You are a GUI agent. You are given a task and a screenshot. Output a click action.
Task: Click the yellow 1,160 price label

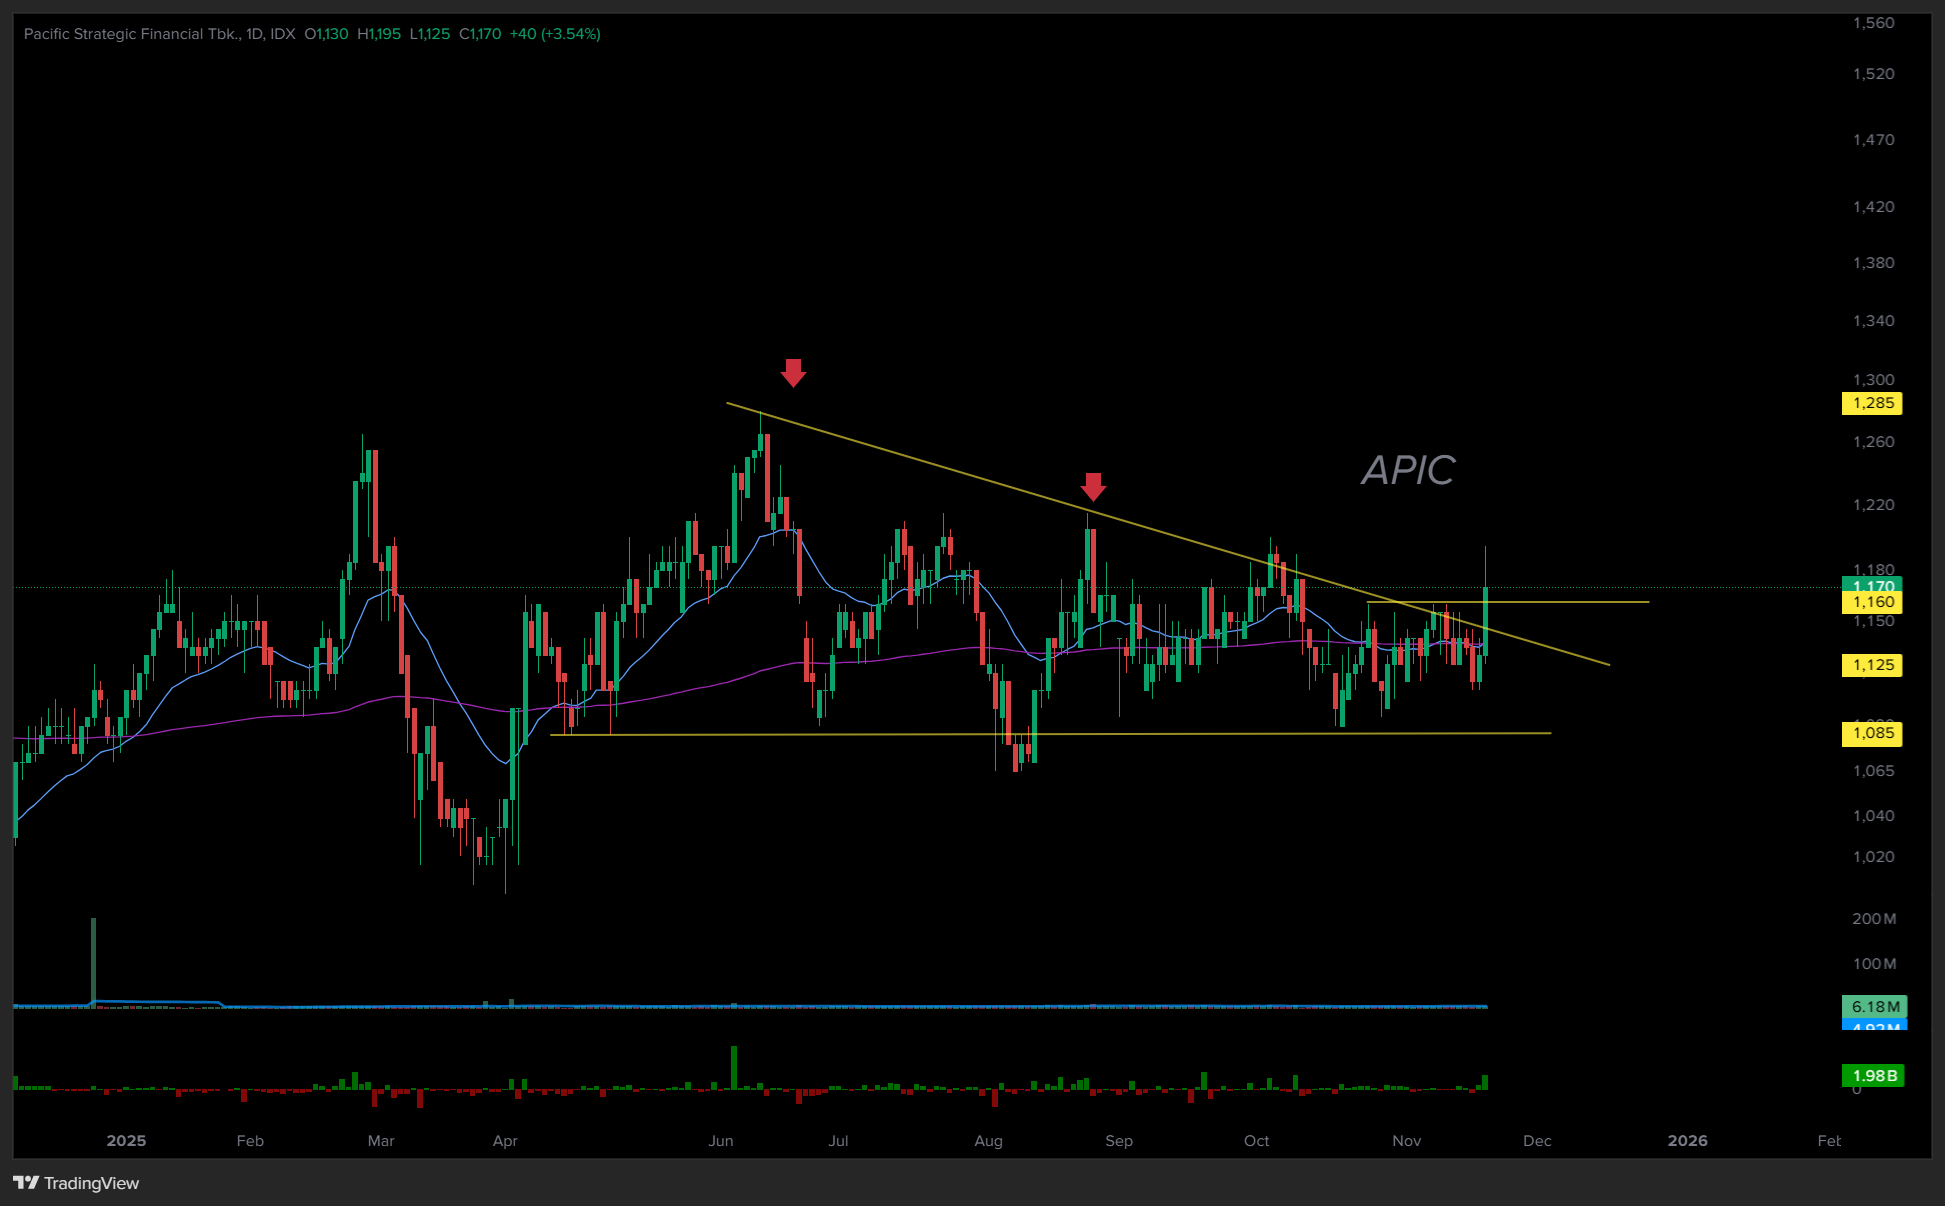tap(1872, 602)
